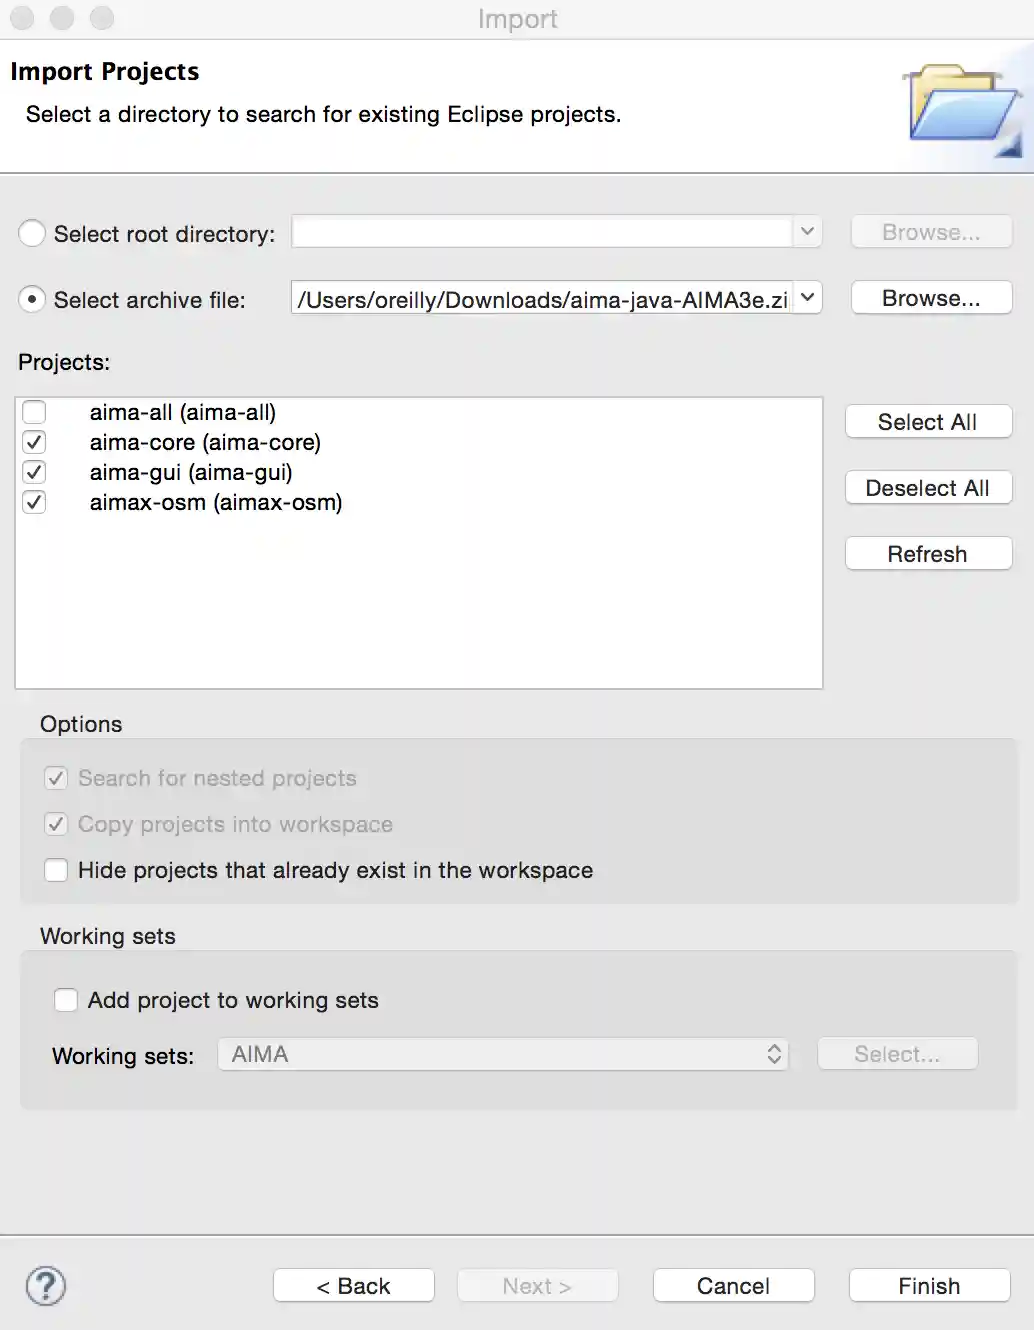This screenshot has width=1034, height=1330.
Task: Click the Select All button
Action: click(x=928, y=422)
